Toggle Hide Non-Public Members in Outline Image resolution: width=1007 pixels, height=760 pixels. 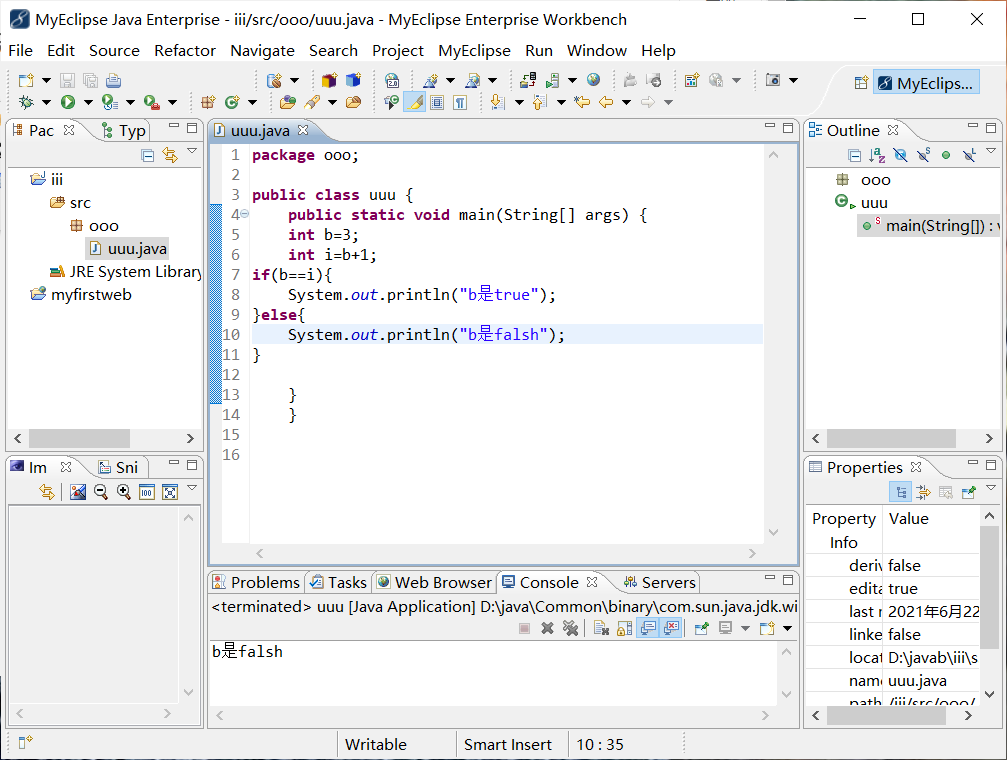946,155
